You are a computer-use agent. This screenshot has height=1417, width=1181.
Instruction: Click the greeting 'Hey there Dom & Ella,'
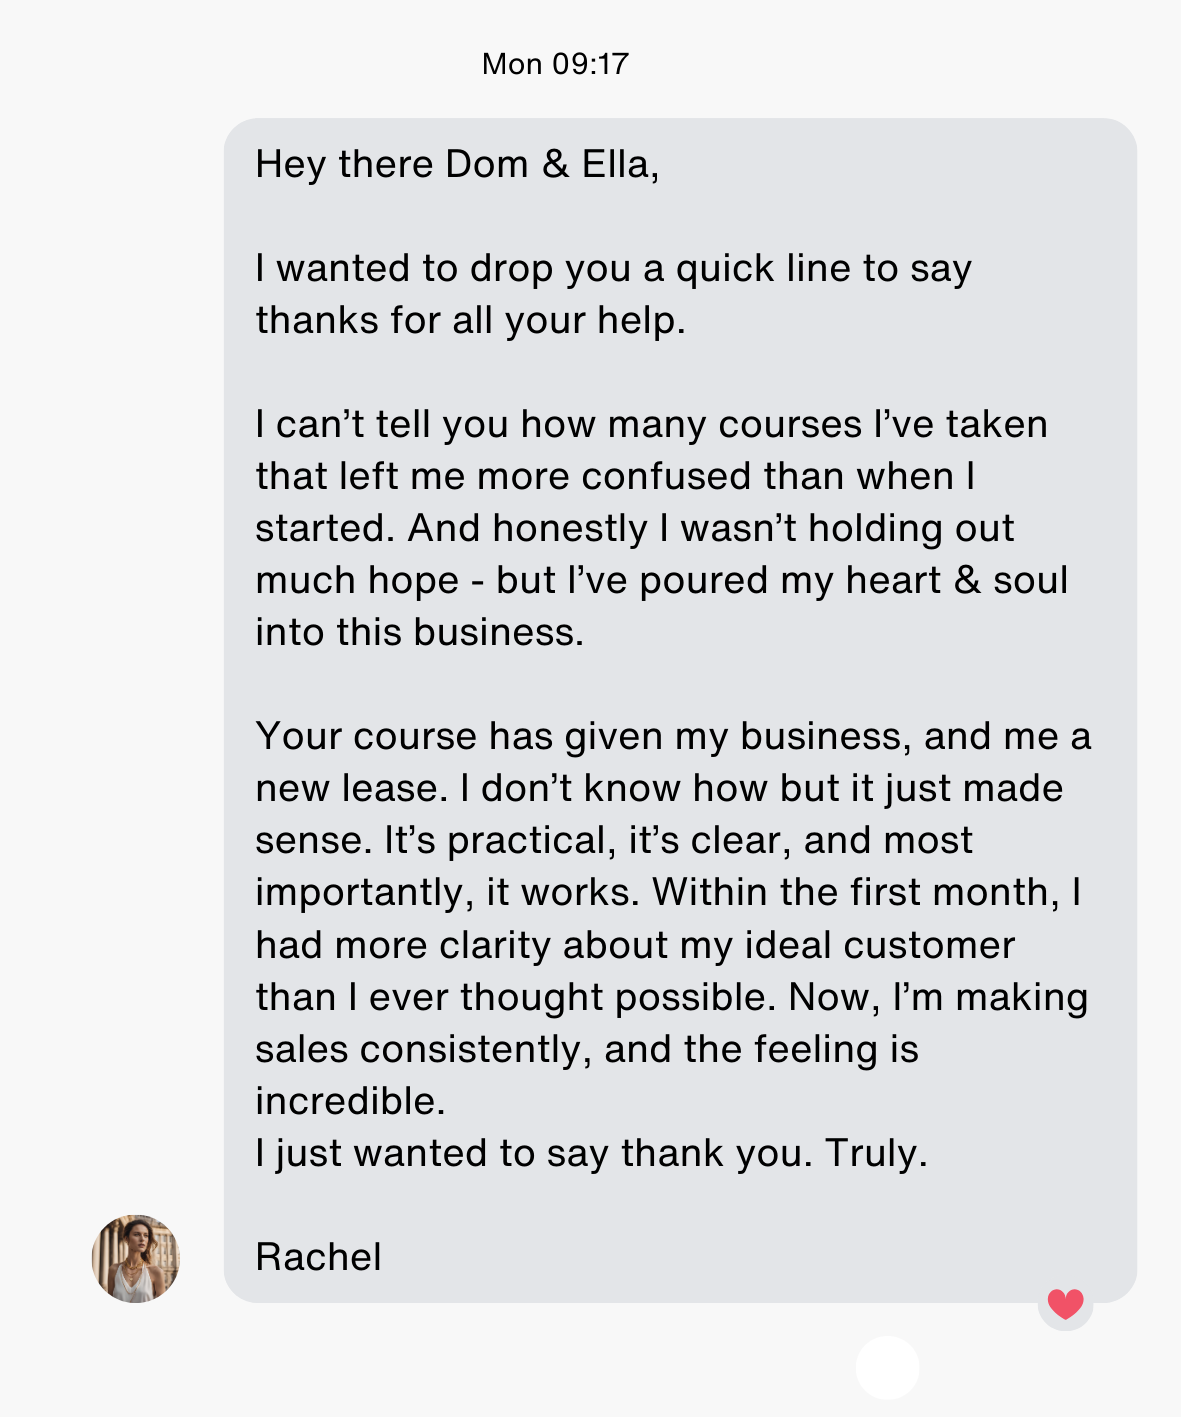457,165
